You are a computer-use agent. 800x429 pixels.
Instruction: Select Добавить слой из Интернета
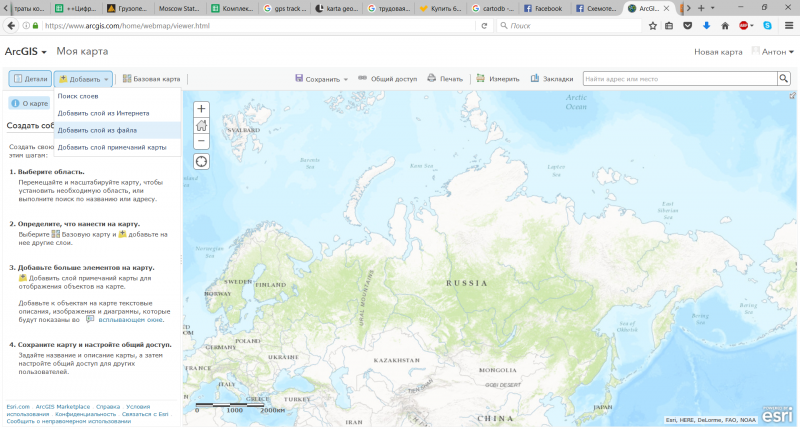point(103,113)
